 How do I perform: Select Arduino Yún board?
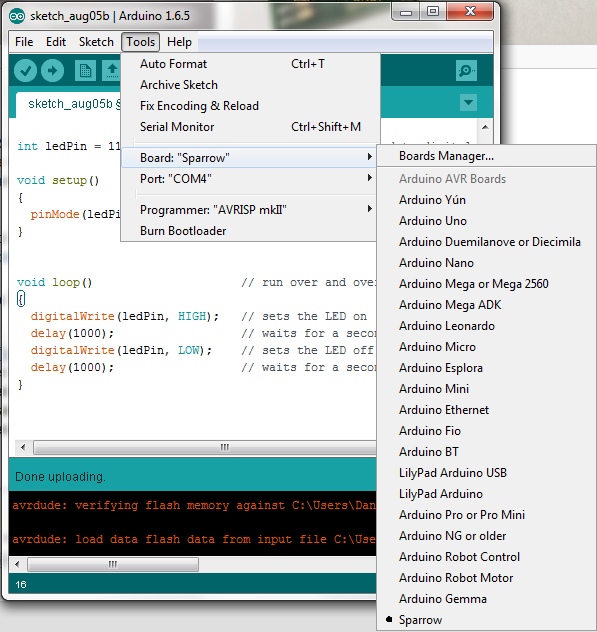[487, 200]
